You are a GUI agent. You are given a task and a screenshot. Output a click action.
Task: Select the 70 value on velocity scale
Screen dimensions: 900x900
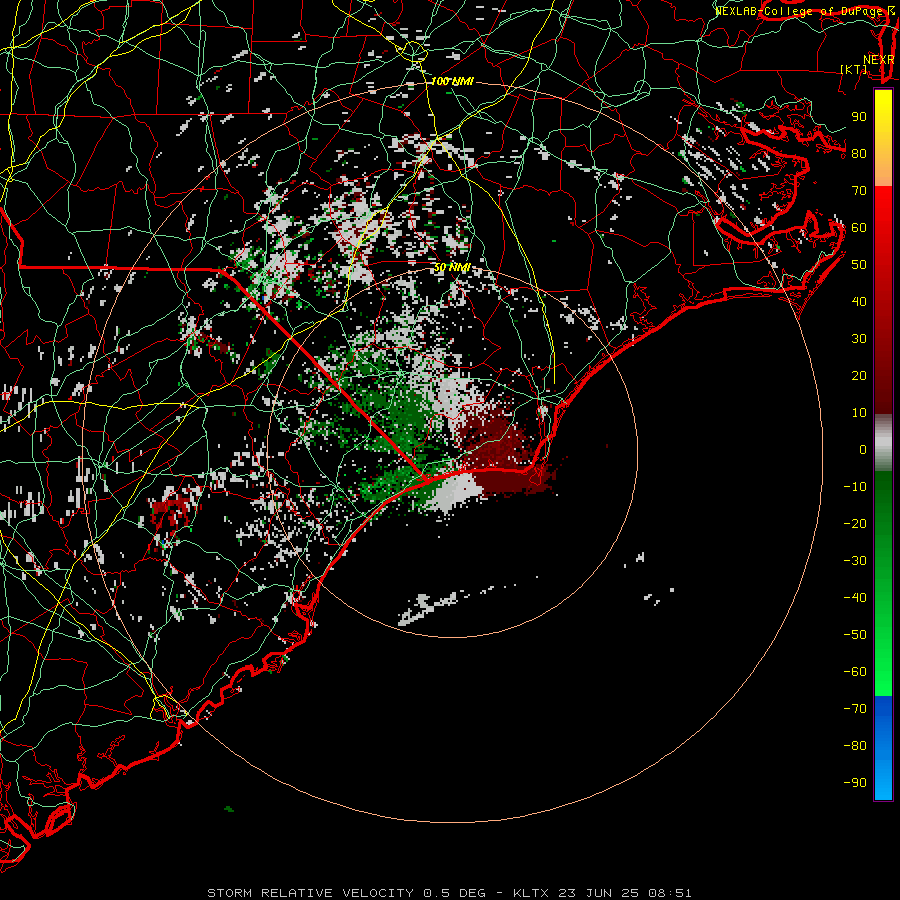pos(859,191)
